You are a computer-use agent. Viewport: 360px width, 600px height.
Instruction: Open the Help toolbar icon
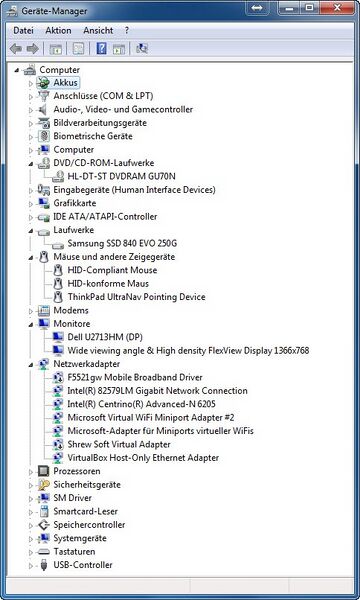tap(101, 49)
